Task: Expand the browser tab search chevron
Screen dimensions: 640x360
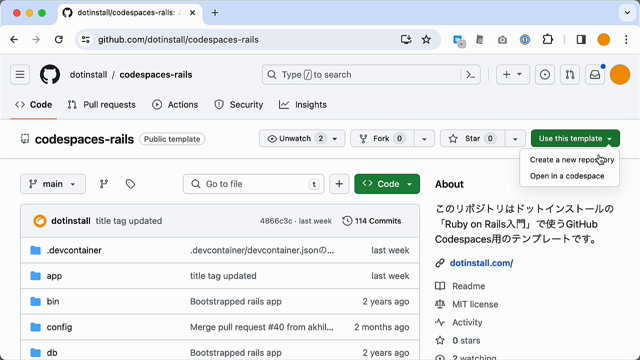Action: [x=627, y=13]
